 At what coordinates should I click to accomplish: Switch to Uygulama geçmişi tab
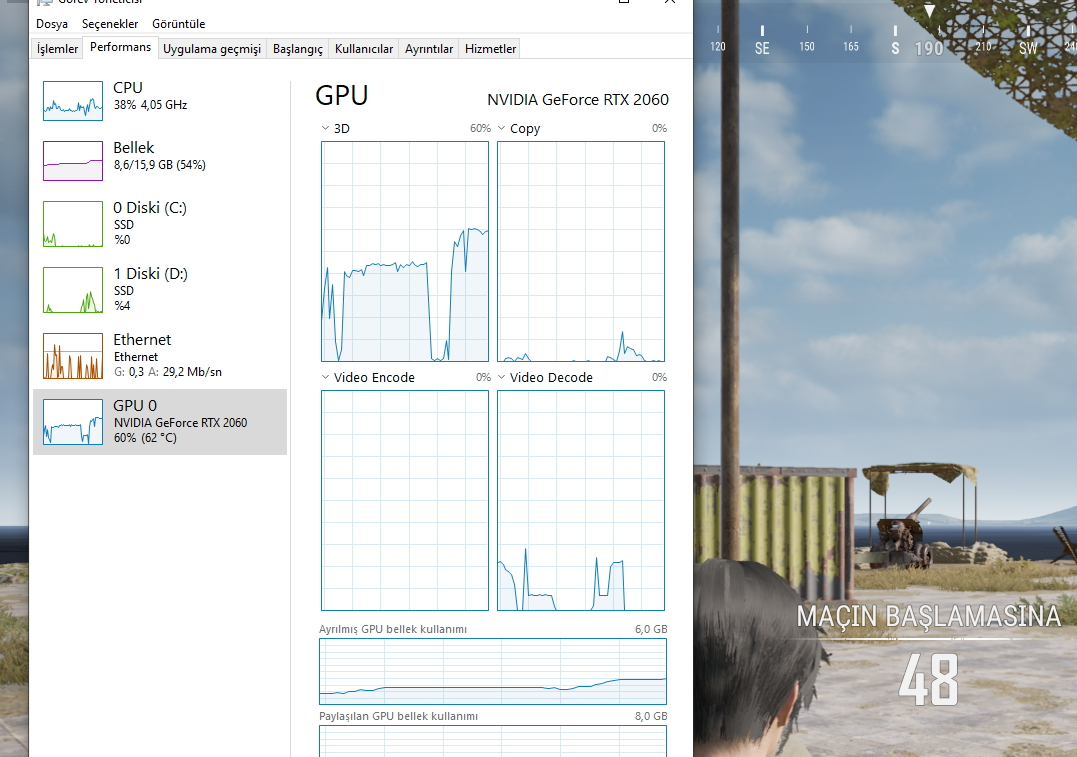212,49
